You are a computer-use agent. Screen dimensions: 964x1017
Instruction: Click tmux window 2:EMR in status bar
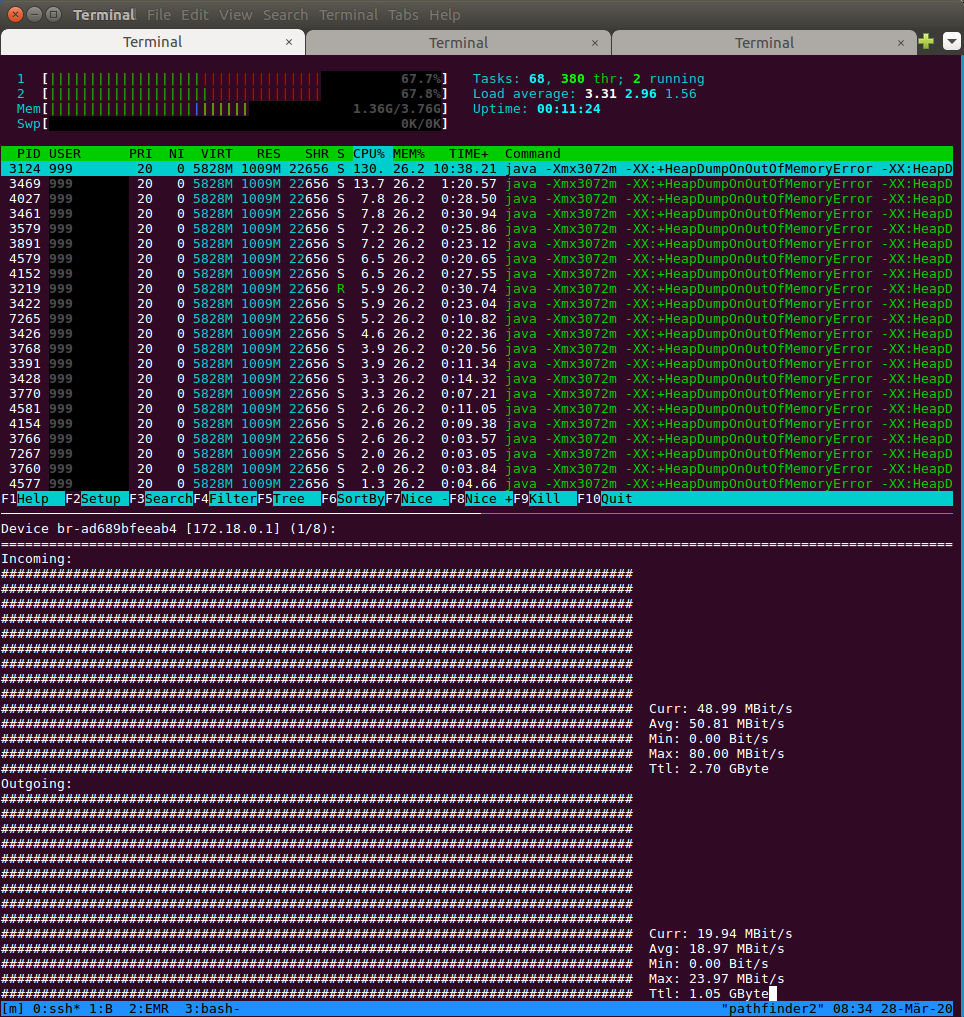[x=149, y=1009]
